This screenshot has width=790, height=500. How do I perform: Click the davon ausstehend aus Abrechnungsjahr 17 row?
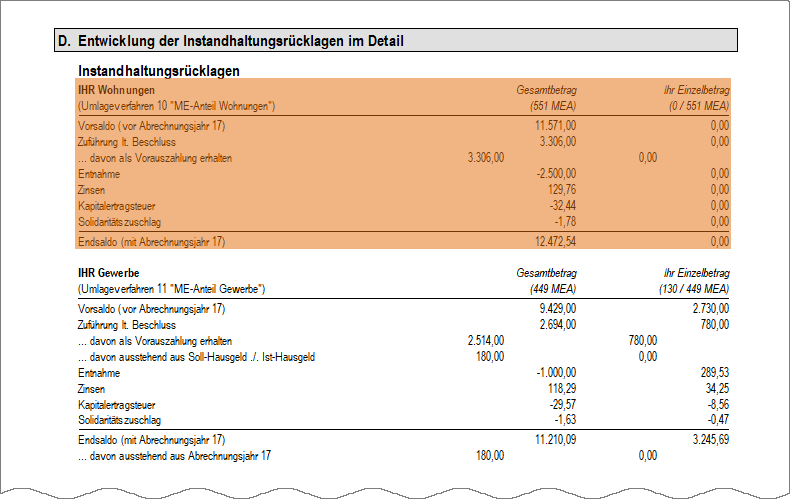pos(368,456)
